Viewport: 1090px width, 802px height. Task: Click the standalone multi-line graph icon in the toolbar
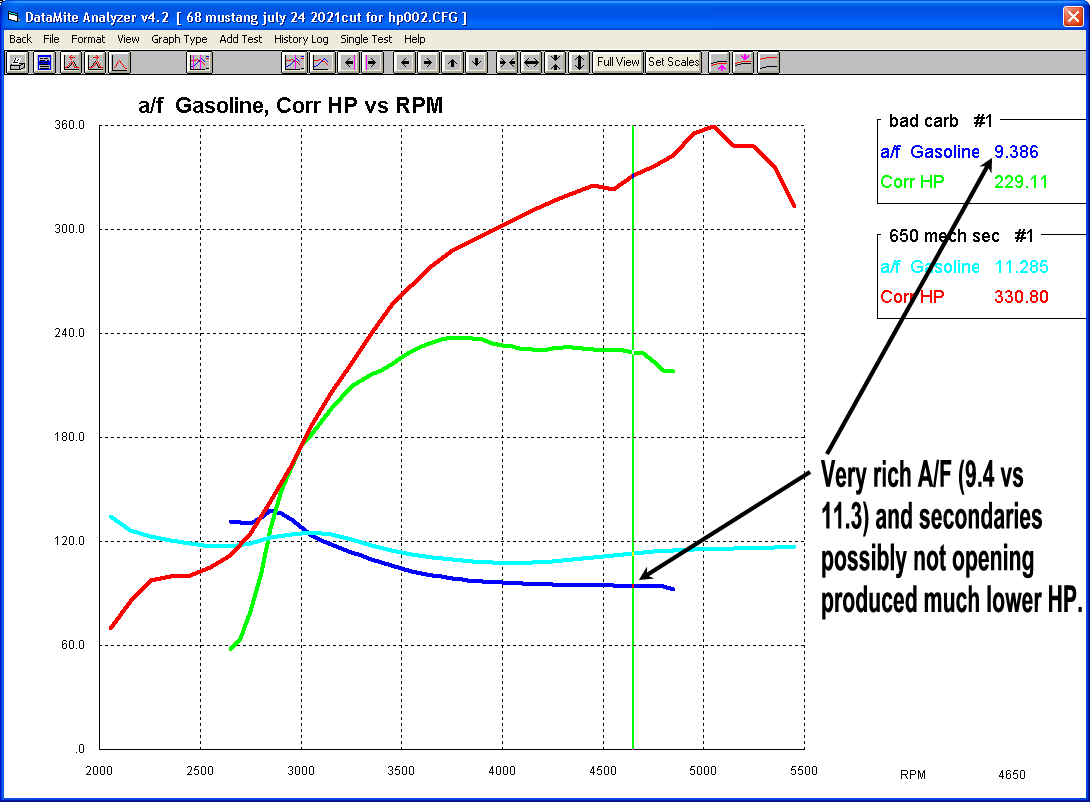pyautogui.click(x=200, y=63)
